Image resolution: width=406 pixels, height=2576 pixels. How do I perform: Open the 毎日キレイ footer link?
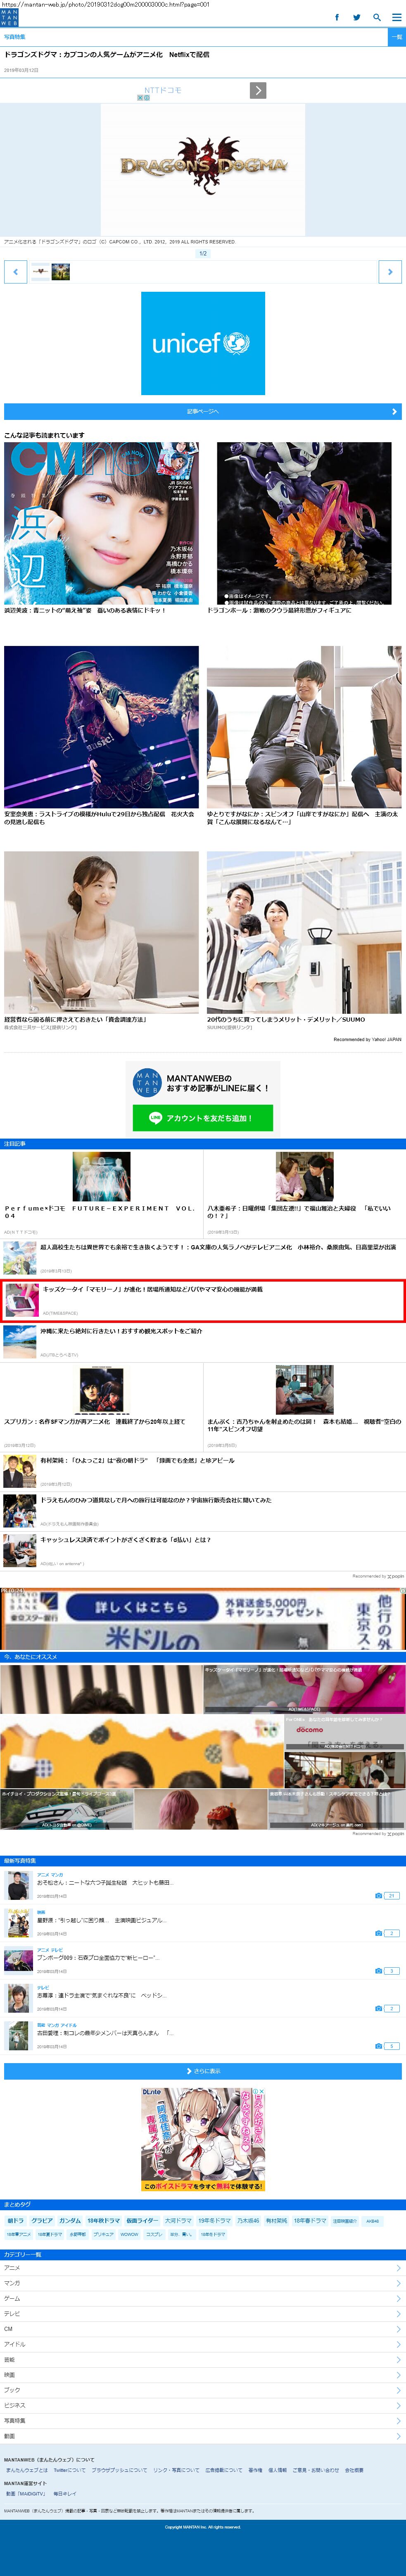(65, 2494)
